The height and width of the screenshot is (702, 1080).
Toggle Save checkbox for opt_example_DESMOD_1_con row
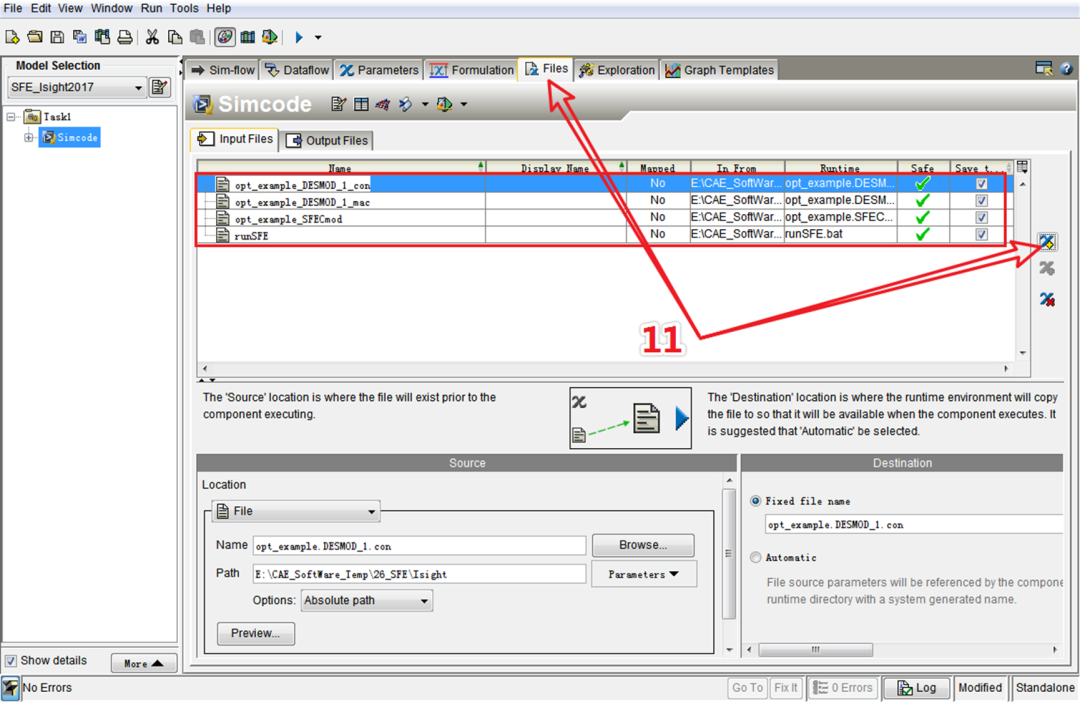[x=982, y=184]
